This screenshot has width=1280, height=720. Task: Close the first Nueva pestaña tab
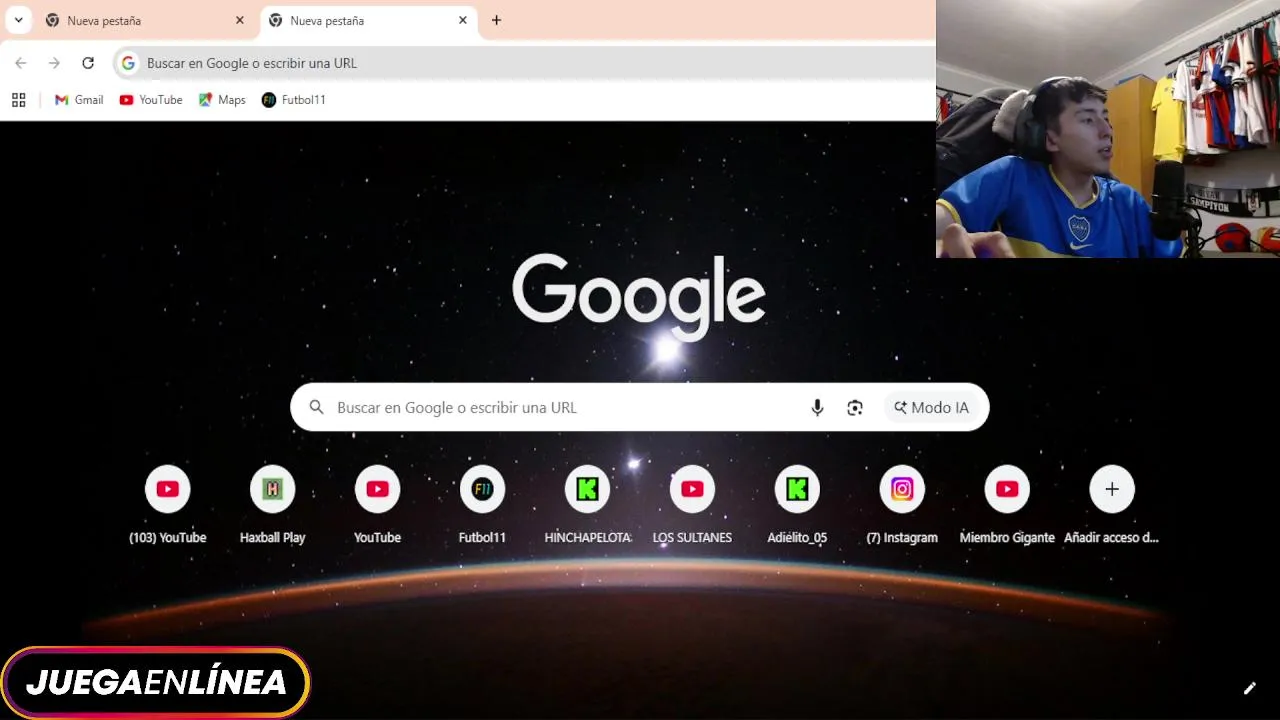[x=239, y=20]
